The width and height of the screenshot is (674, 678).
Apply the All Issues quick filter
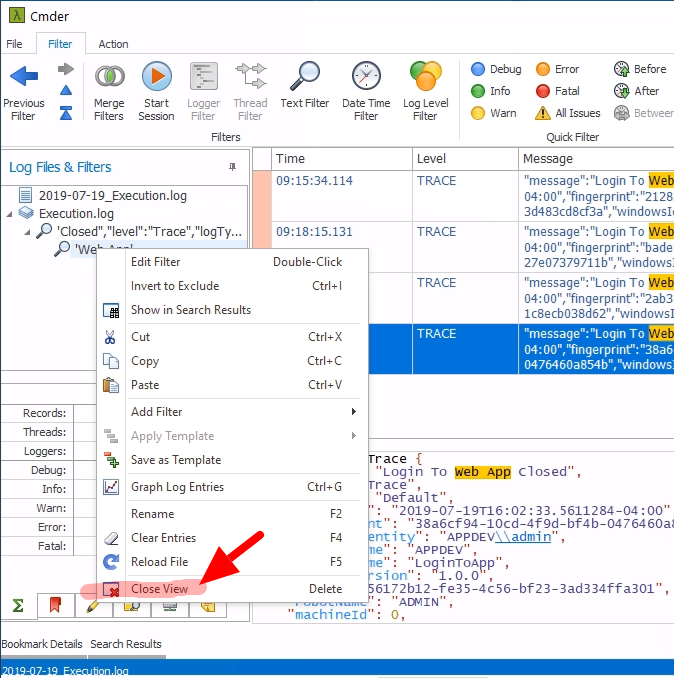[x=568, y=113]
